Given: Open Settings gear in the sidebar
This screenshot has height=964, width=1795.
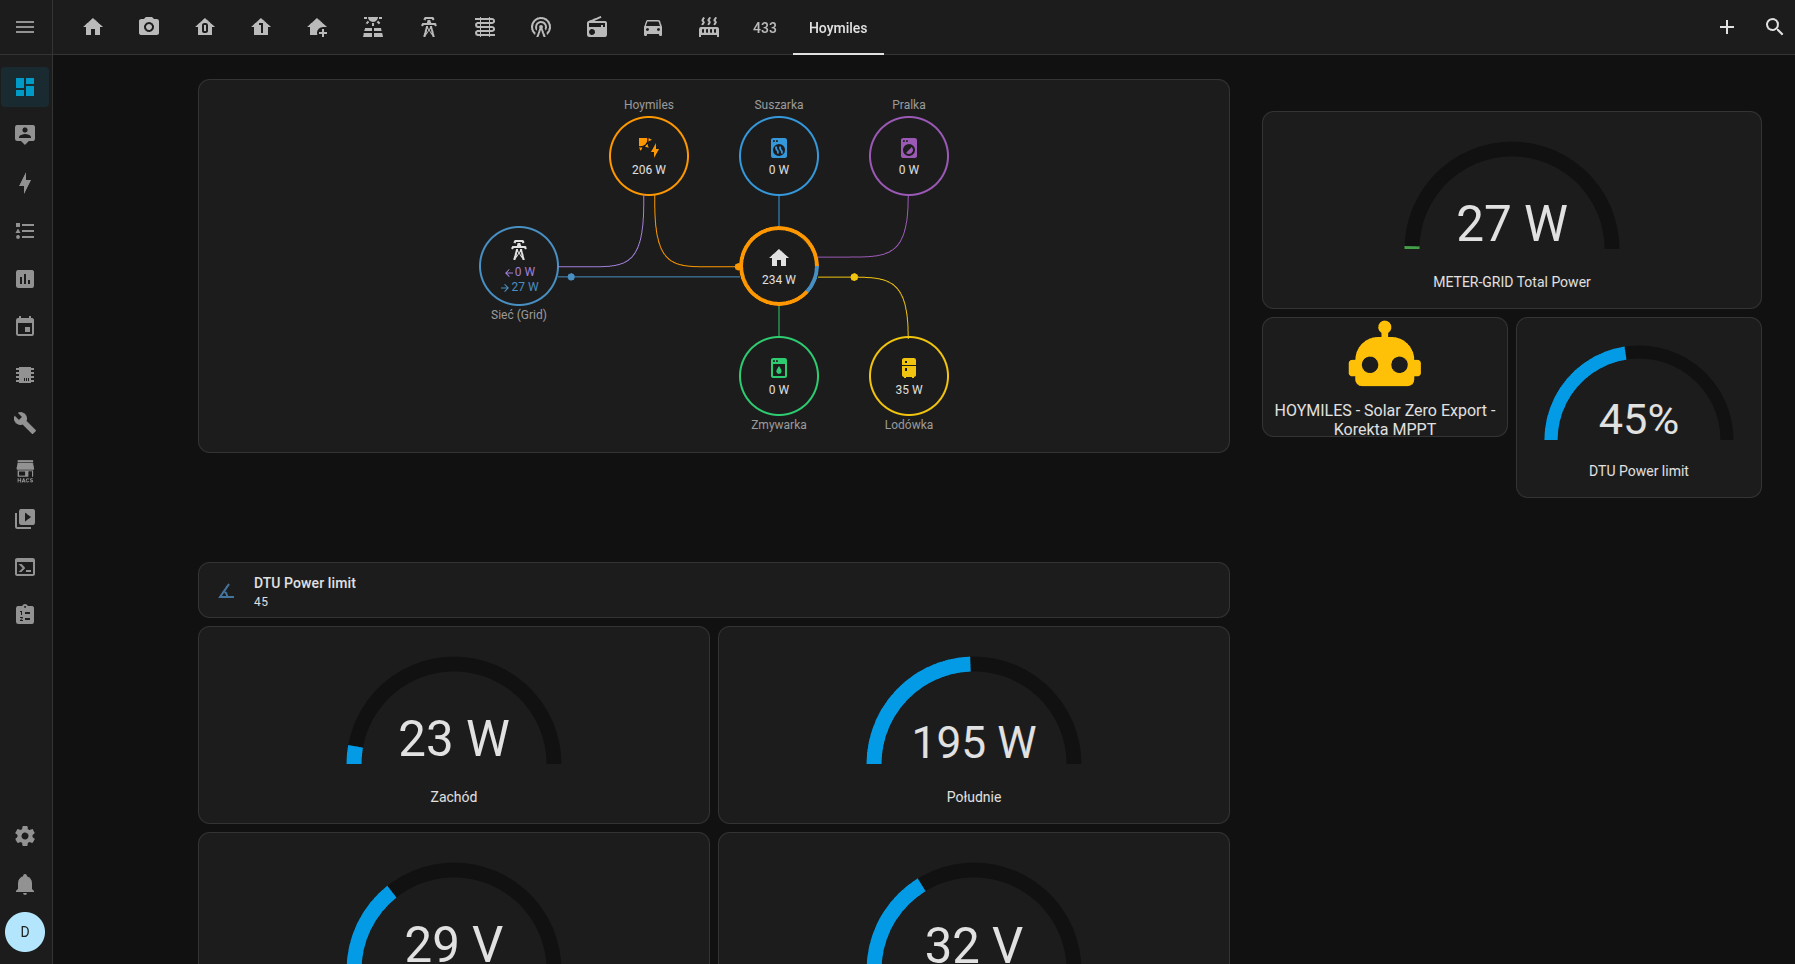Looking at the screenshot, I should (25, 836).
